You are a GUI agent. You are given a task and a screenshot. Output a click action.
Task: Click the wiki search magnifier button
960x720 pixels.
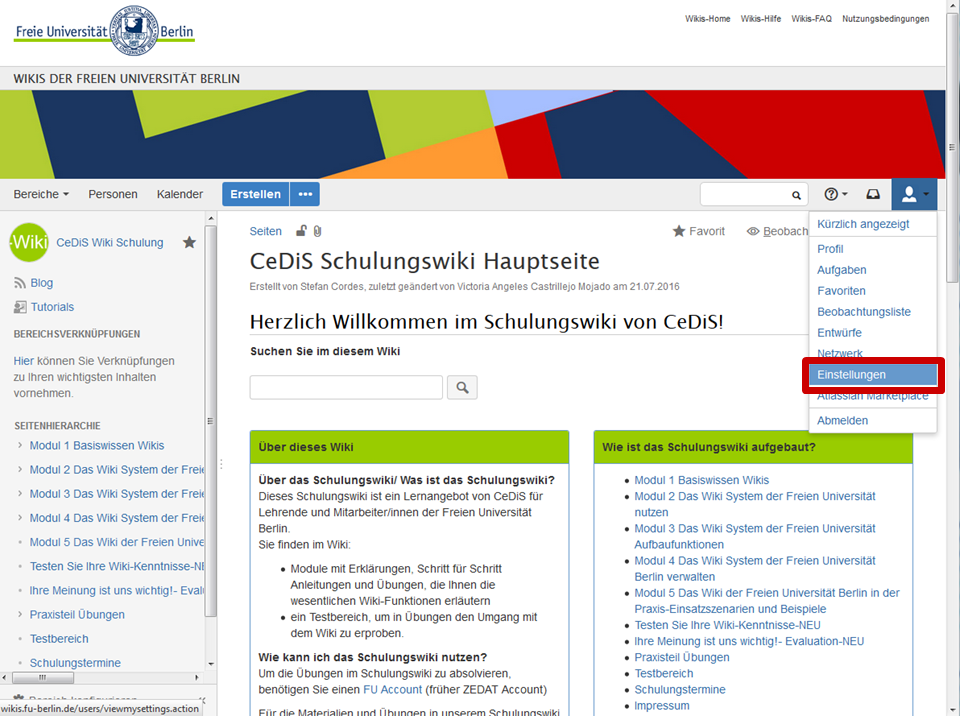point(462,388)
